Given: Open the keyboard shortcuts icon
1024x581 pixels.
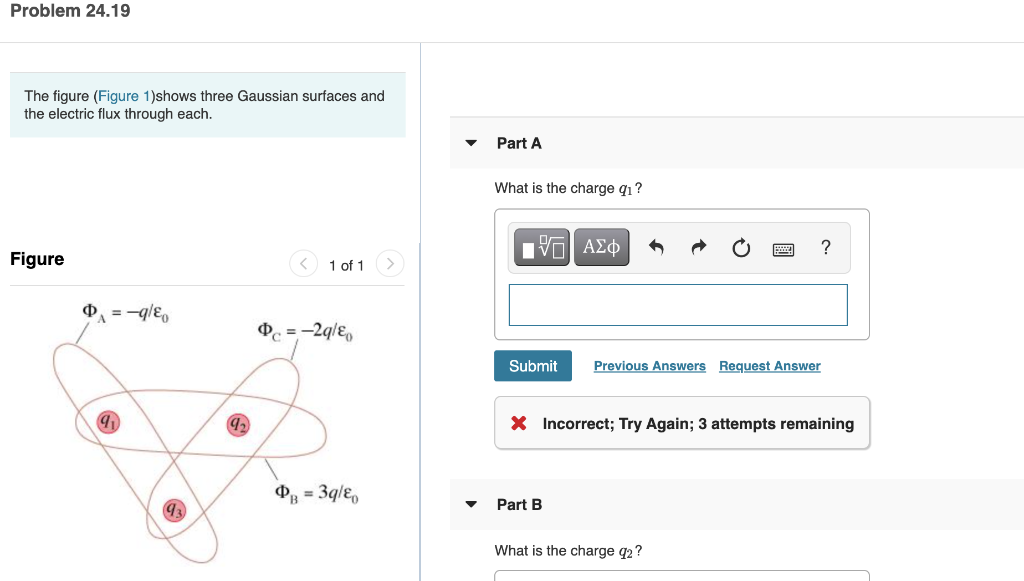Looking at the screenshot, I should pos(783,248).
